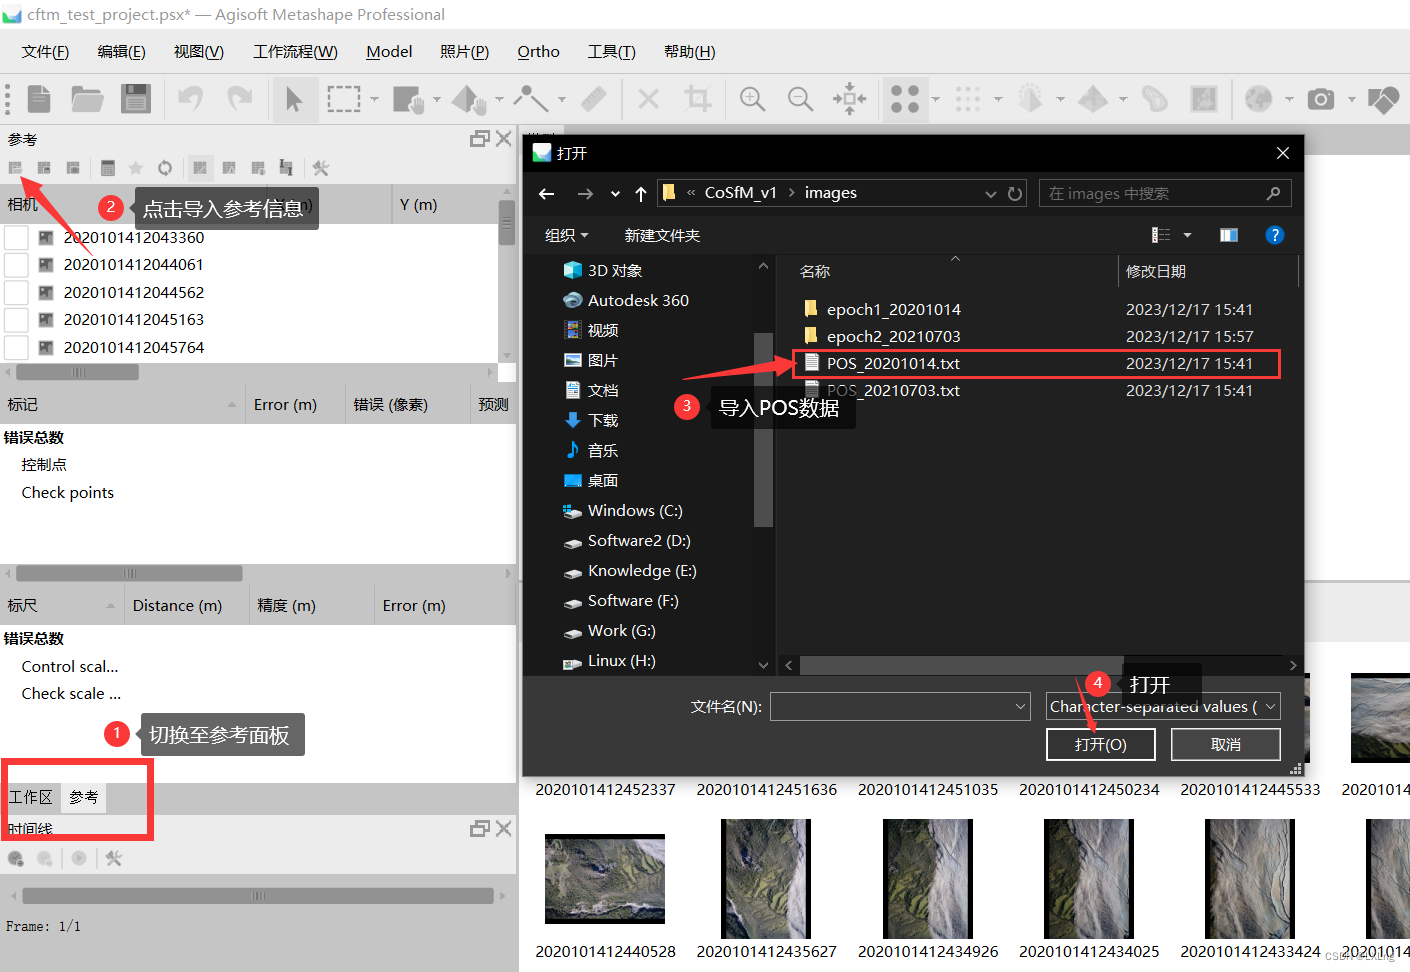
Task: Click the 打开(O) button
Action: [x=1101, y=744]
